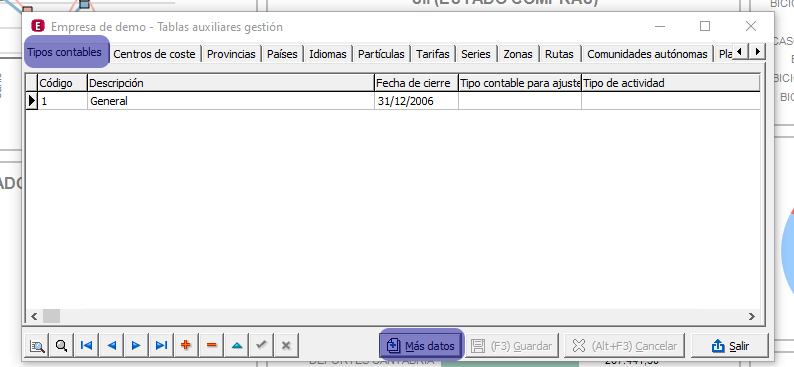Click the Tipo de actividad column header
794x367 pixels.
(670, 83)
